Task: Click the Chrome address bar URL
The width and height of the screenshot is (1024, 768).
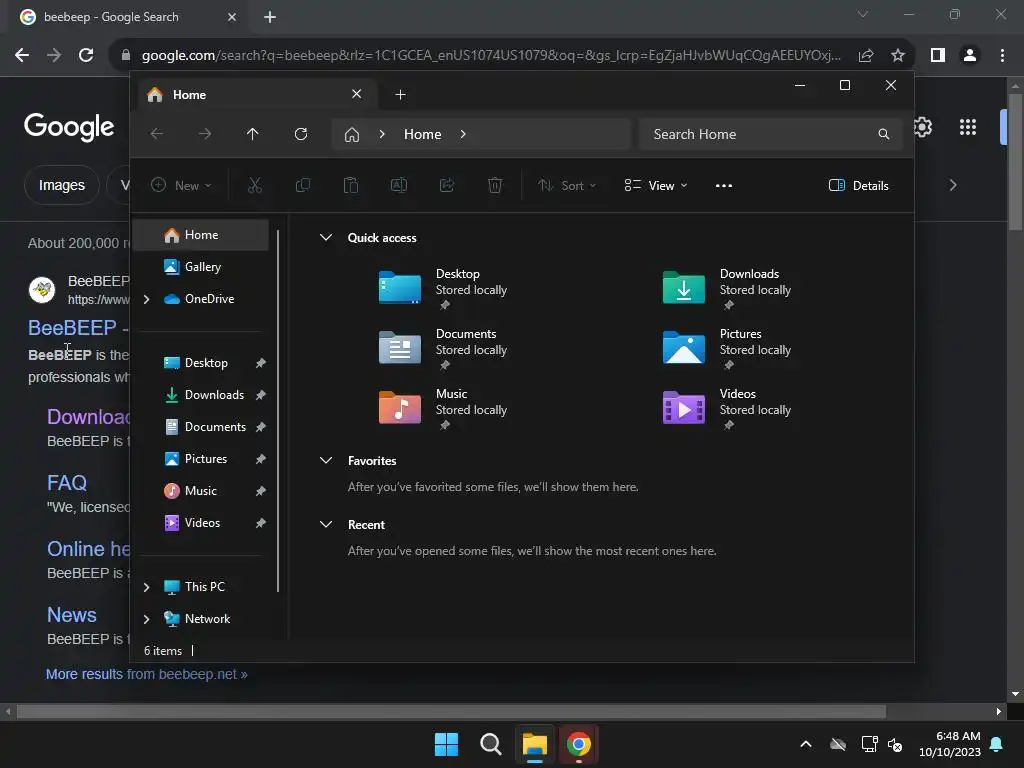Action: pyautogui.click(x=491, y=56)
